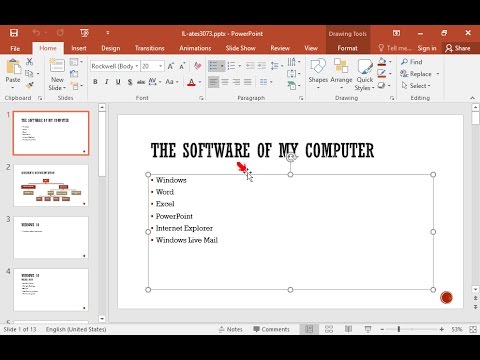
Task: Open Line Spacing dropdown
Action: [x=277, y=66]
